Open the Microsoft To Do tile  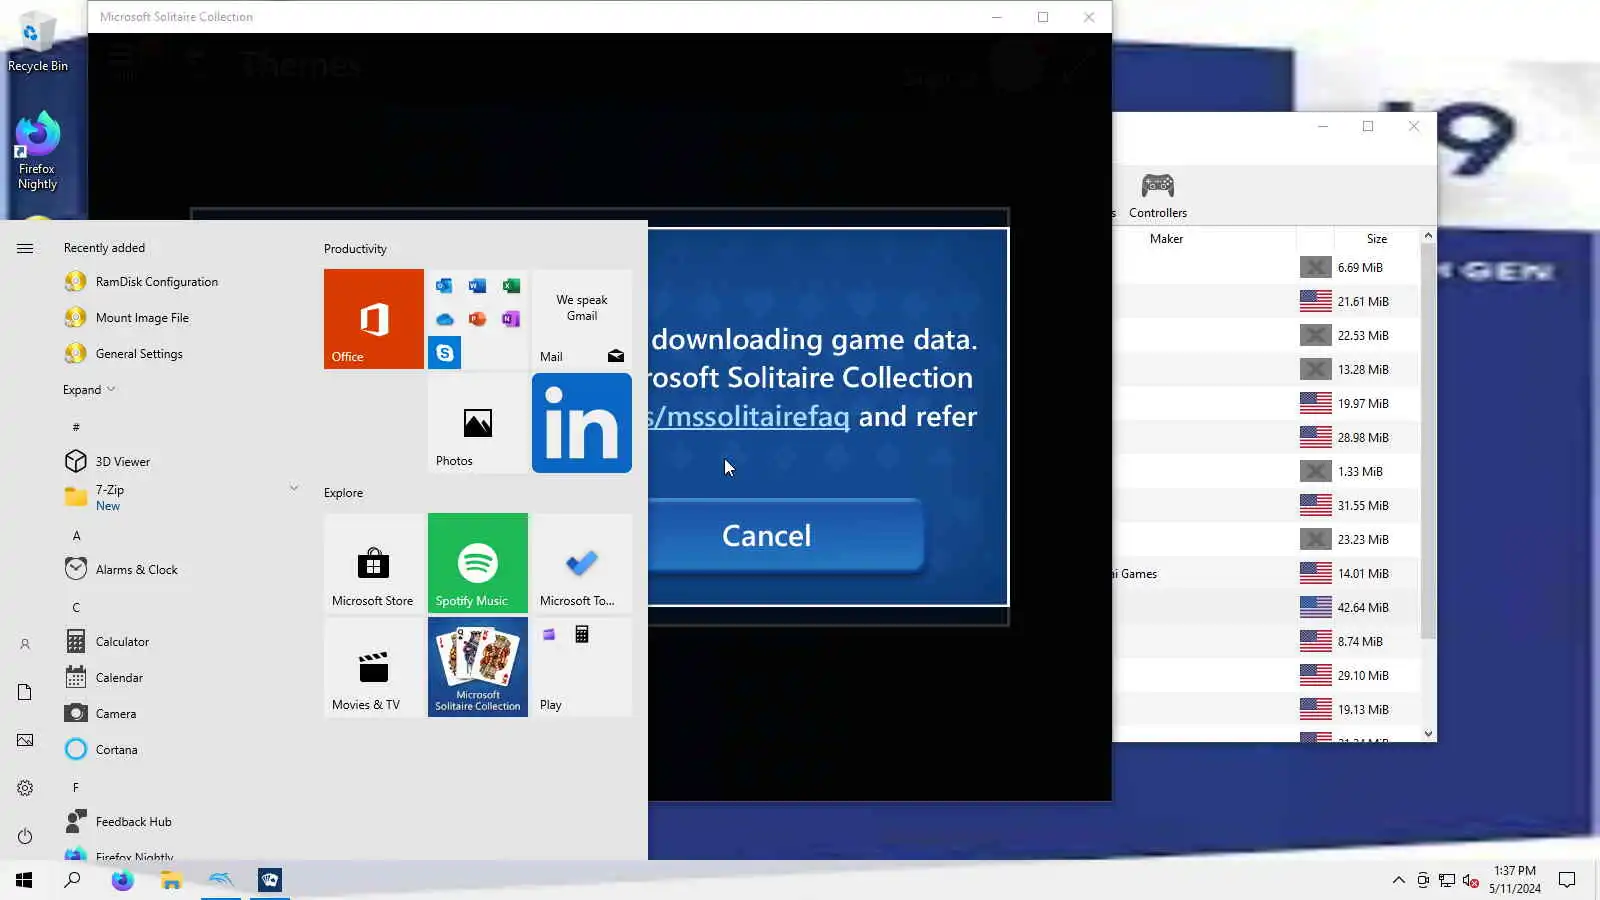tap(582, 563)
